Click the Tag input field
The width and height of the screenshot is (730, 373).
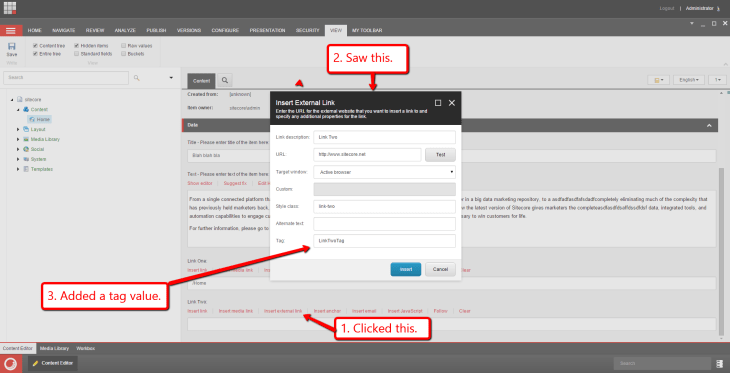click(385, 241)
